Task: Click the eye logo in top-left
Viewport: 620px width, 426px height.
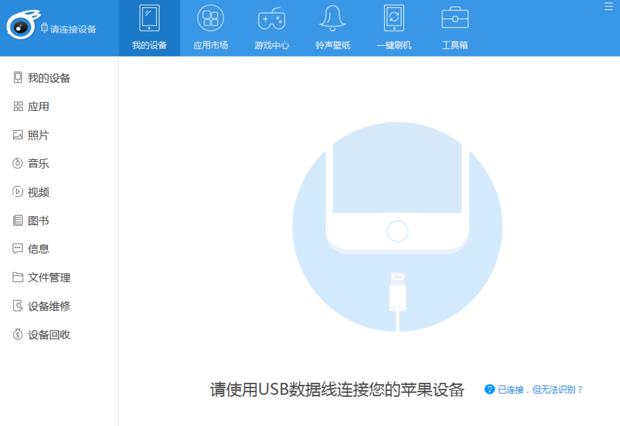Action: tap(22, 25)
